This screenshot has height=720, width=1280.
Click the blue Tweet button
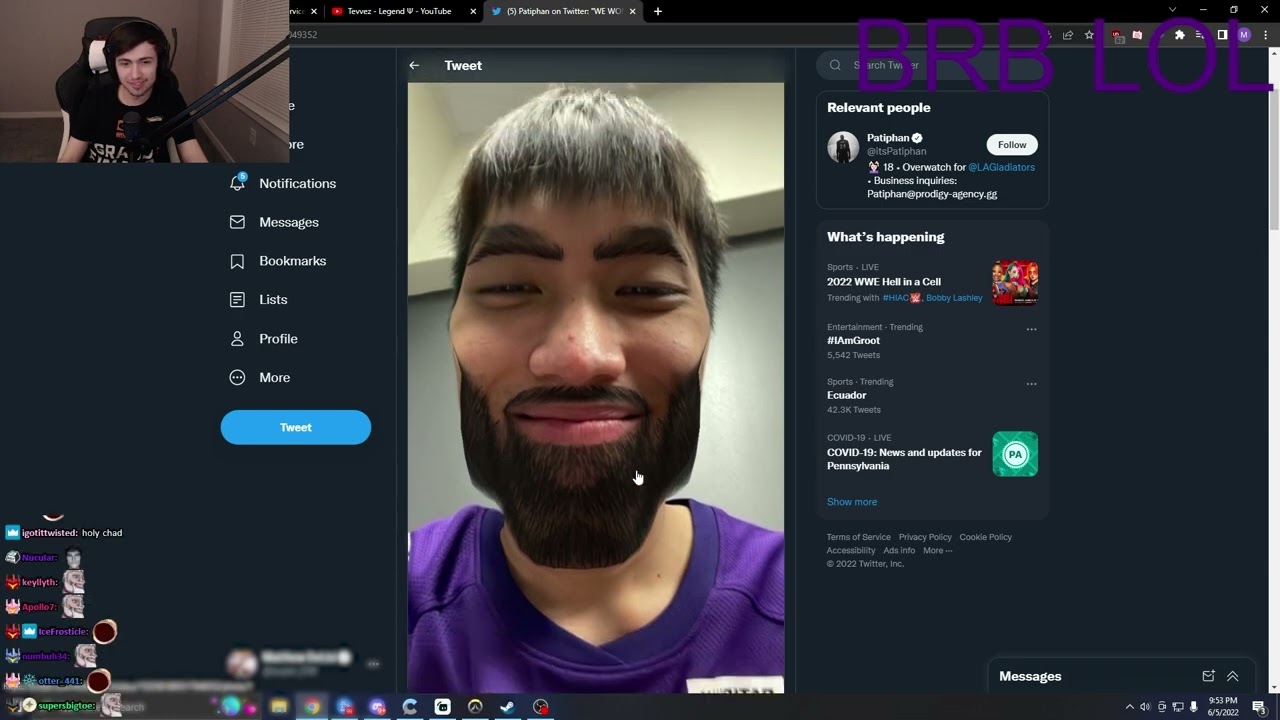click(296, 427)
